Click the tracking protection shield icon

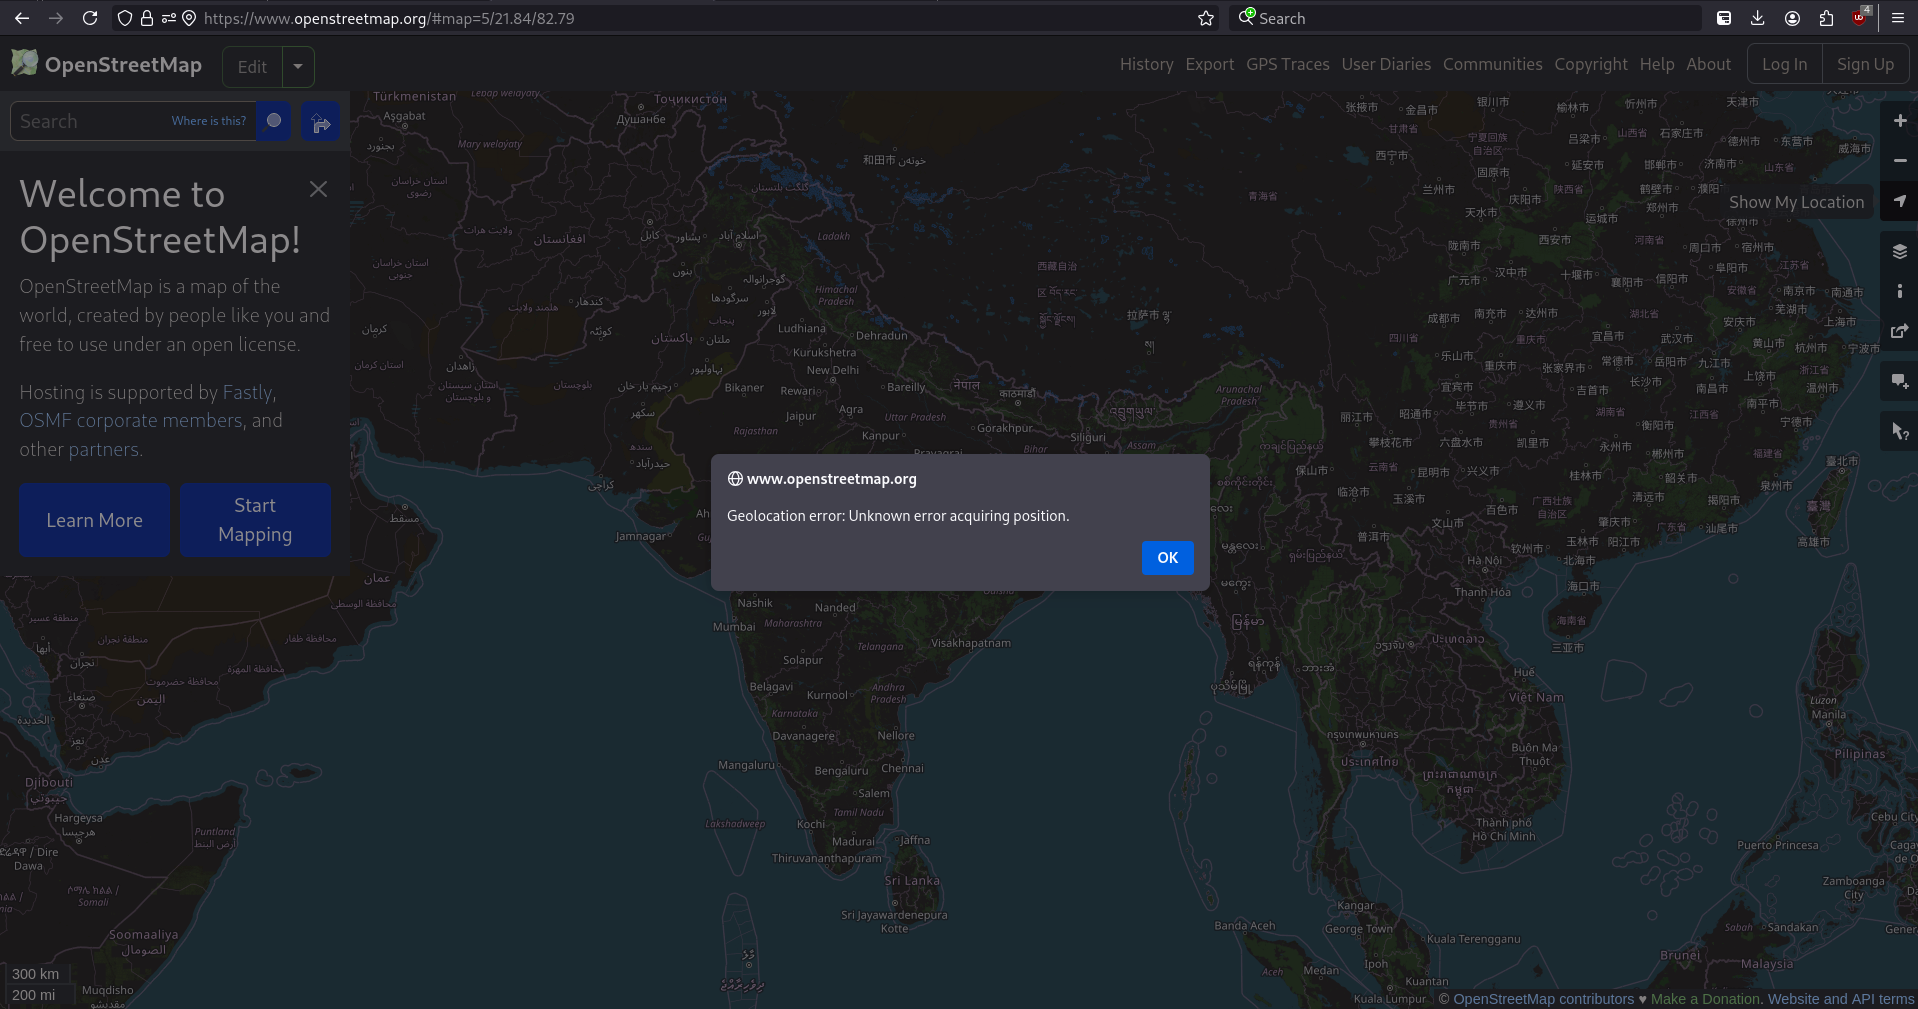(125, 18)
